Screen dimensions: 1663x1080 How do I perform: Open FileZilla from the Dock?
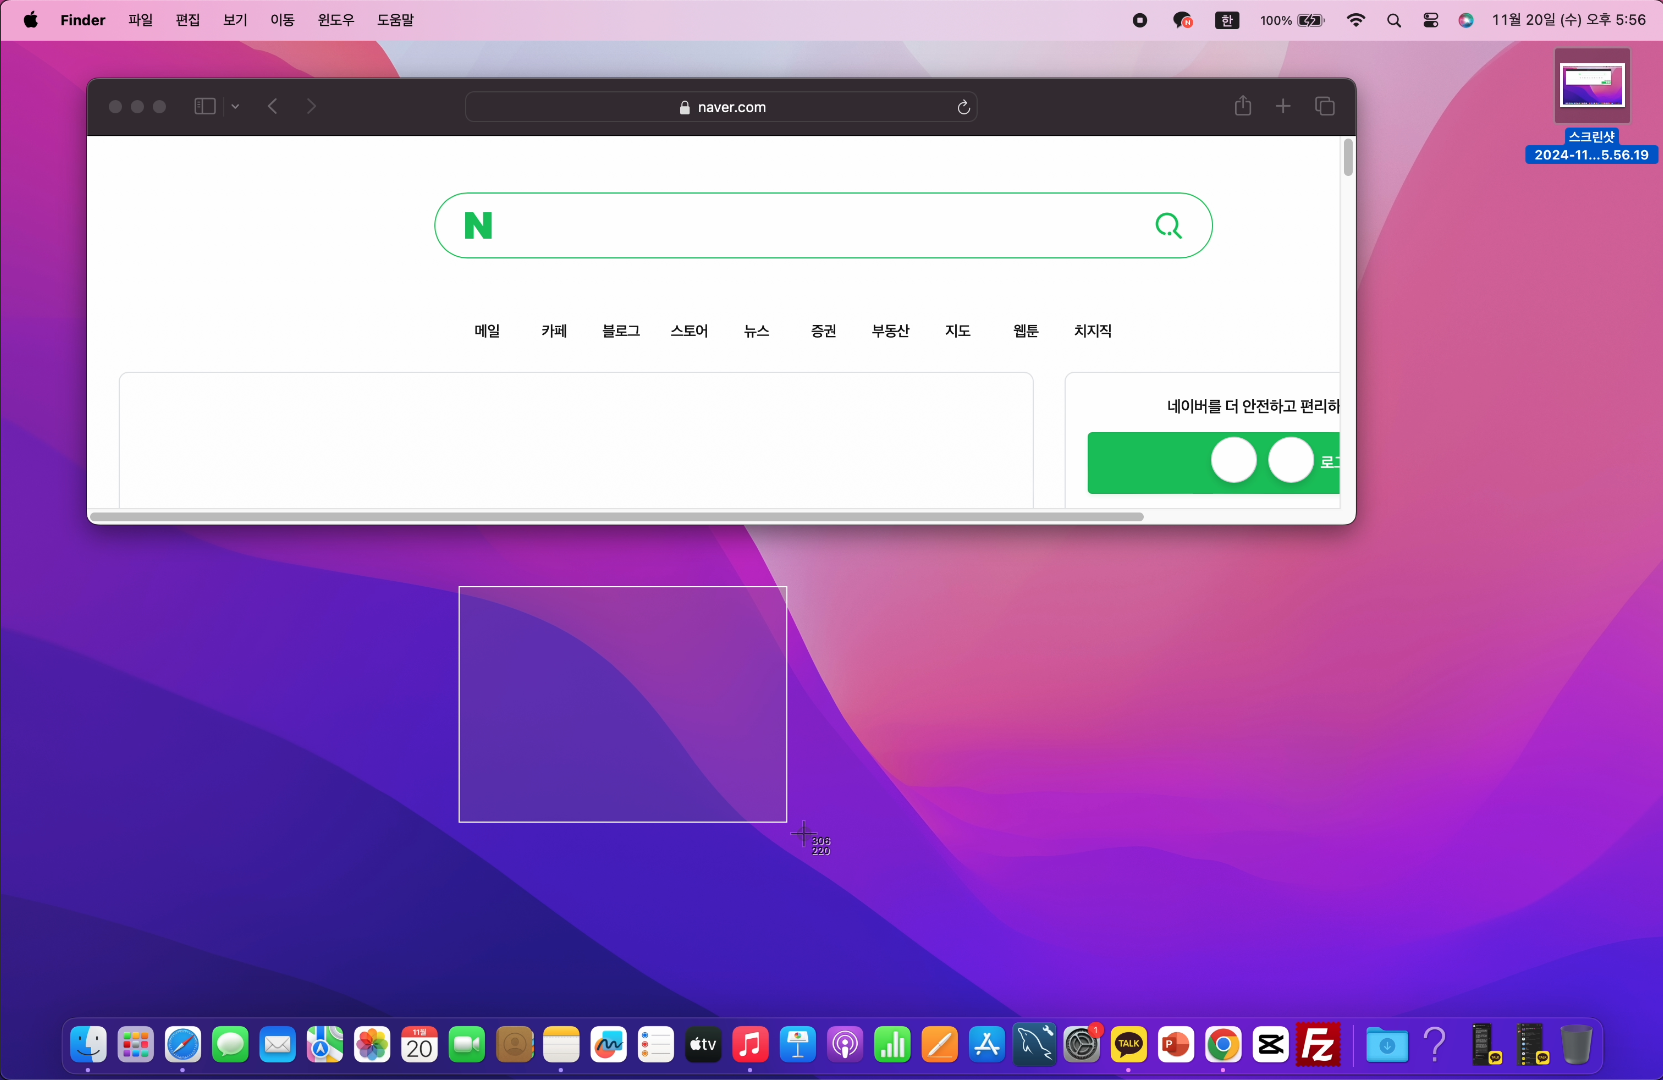click(x=1318, y=1045)
